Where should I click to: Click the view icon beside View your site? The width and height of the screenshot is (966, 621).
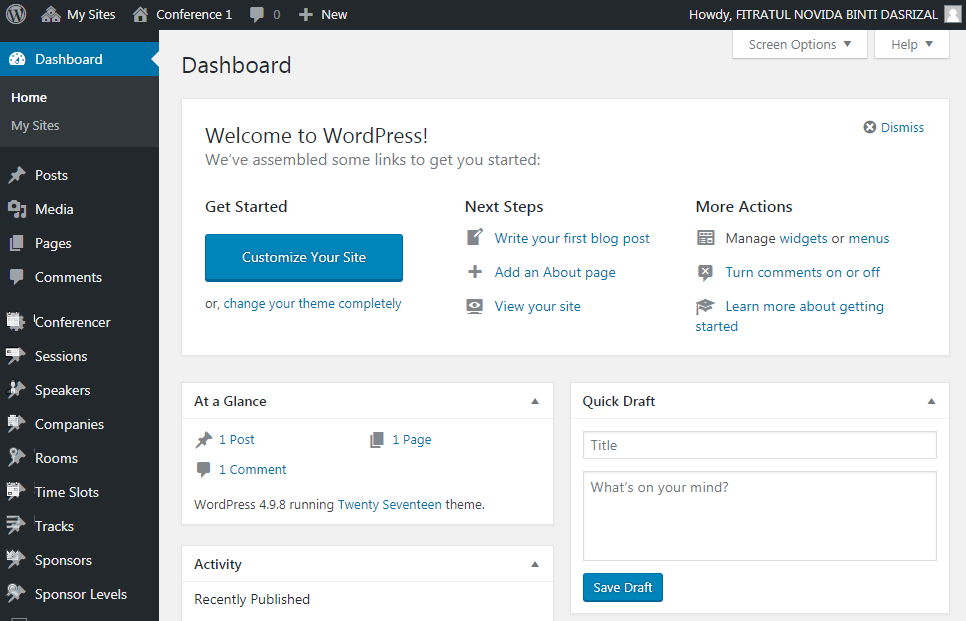coord(474,306)
